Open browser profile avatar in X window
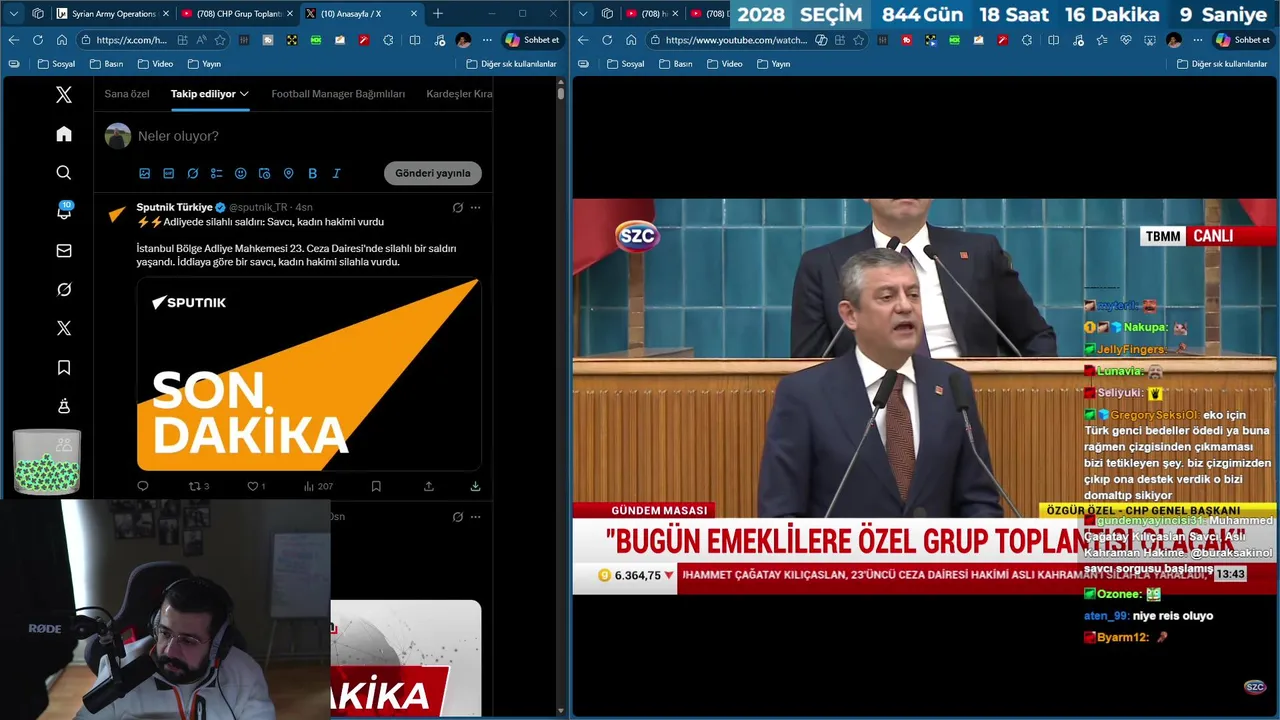The image size is (1280, 720). coord(463,40)
